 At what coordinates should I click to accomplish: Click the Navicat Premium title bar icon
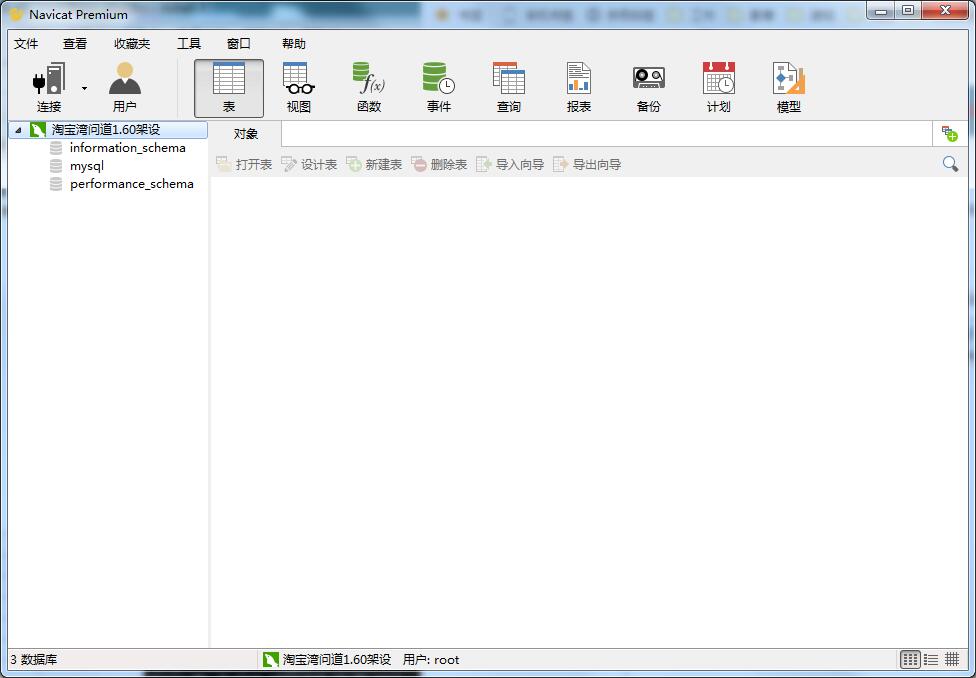tap(17, 14)
